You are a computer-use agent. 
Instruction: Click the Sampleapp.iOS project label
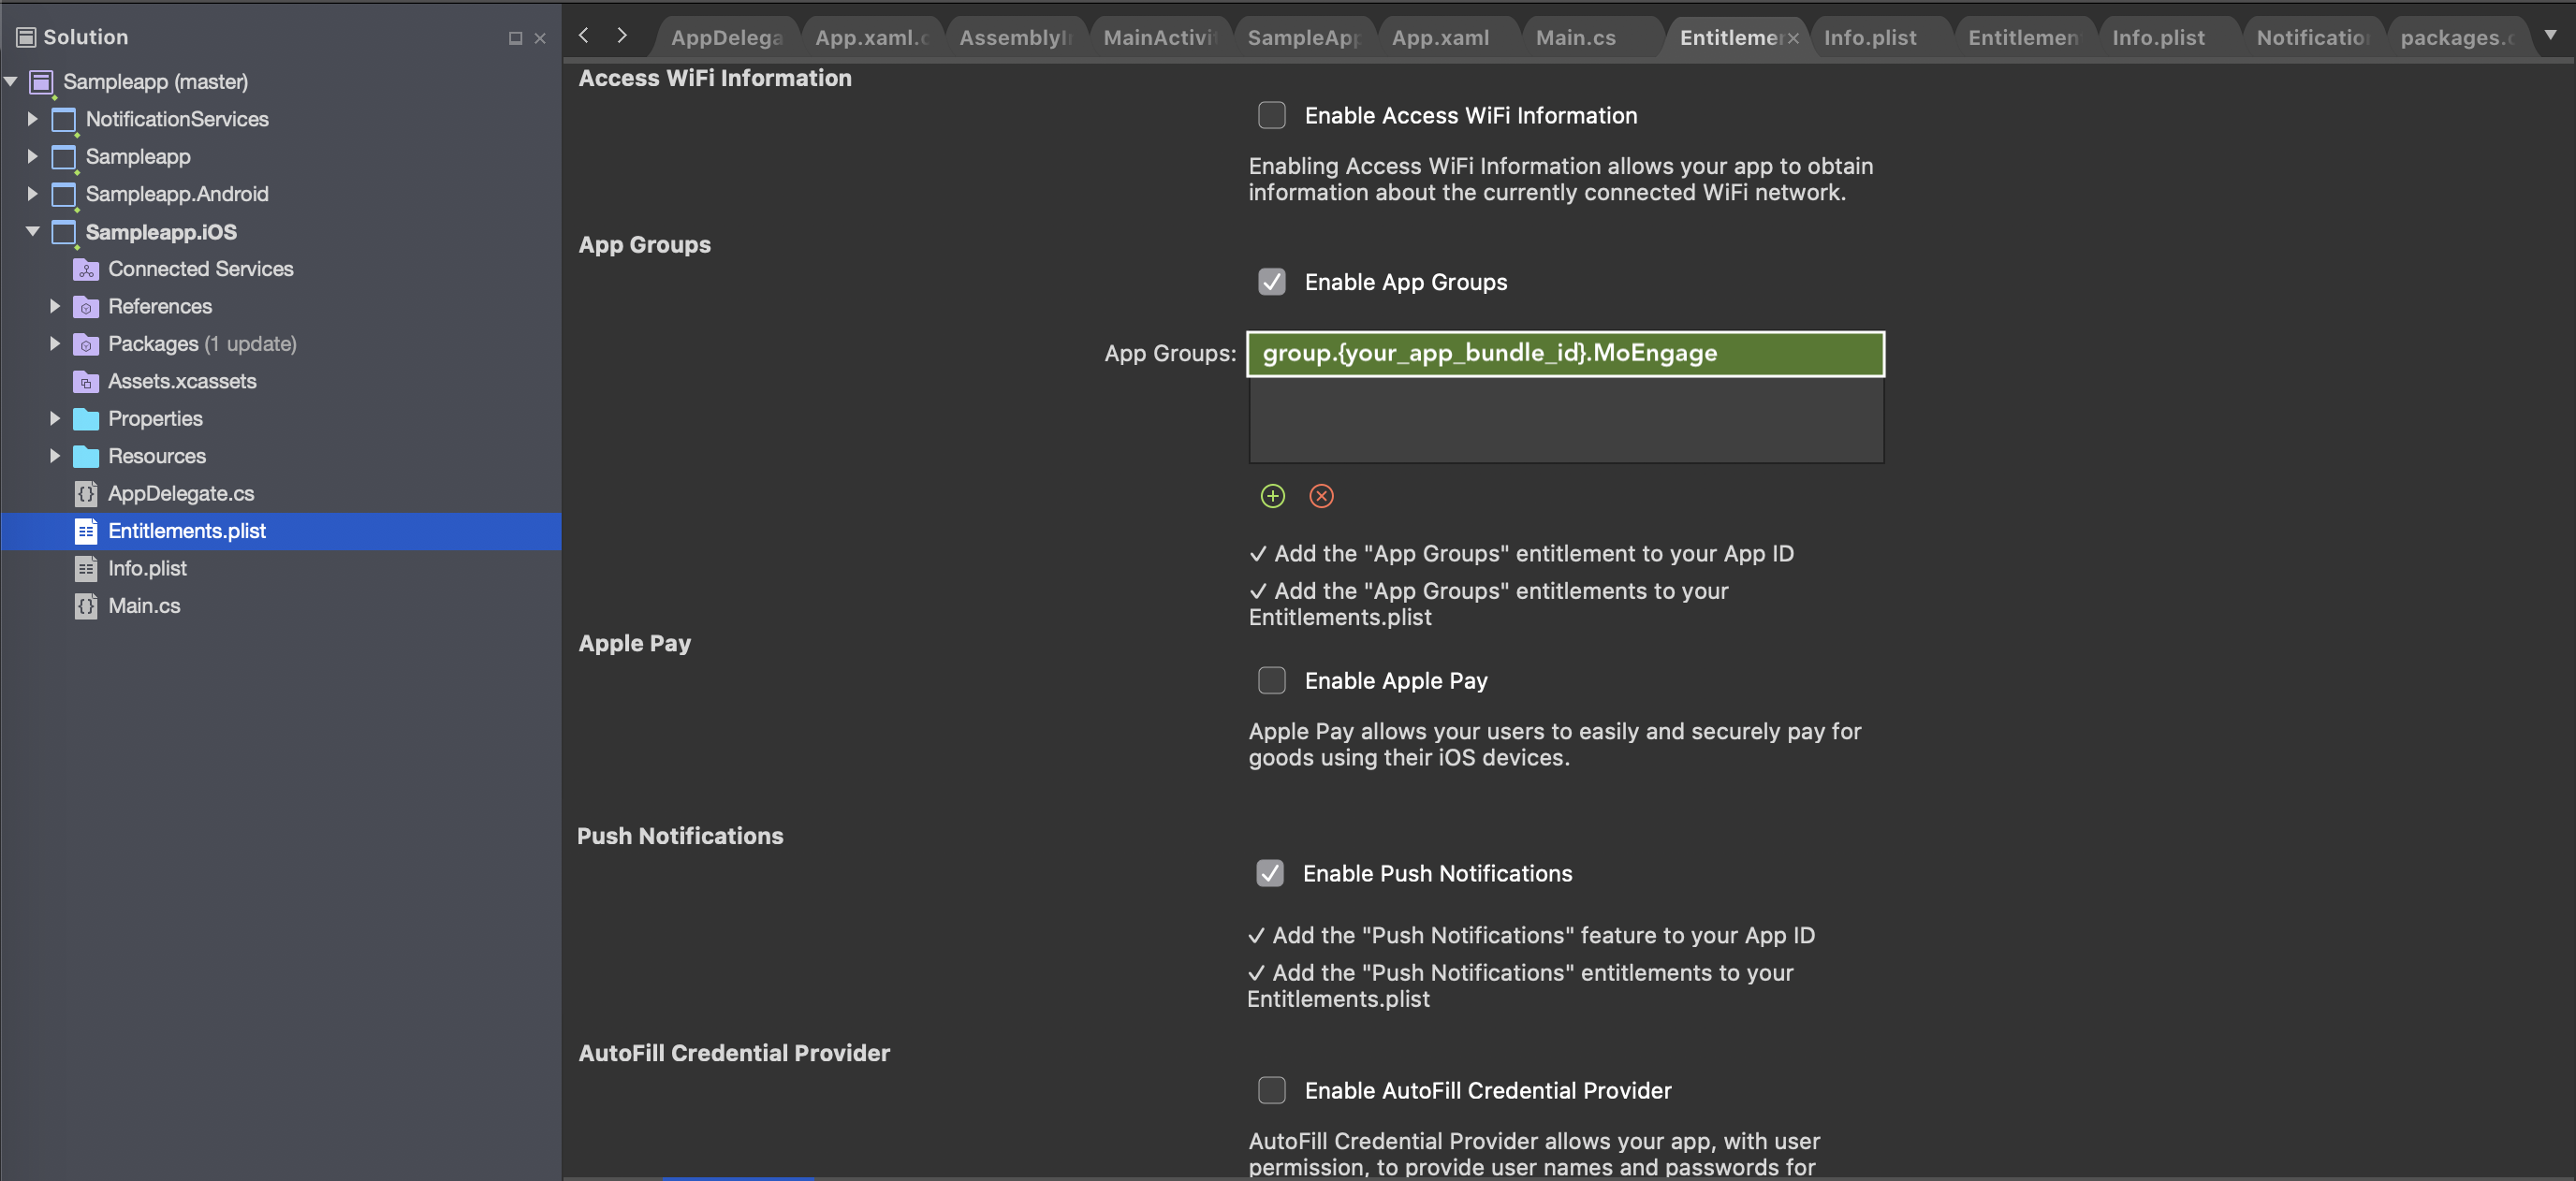point(161,232)
